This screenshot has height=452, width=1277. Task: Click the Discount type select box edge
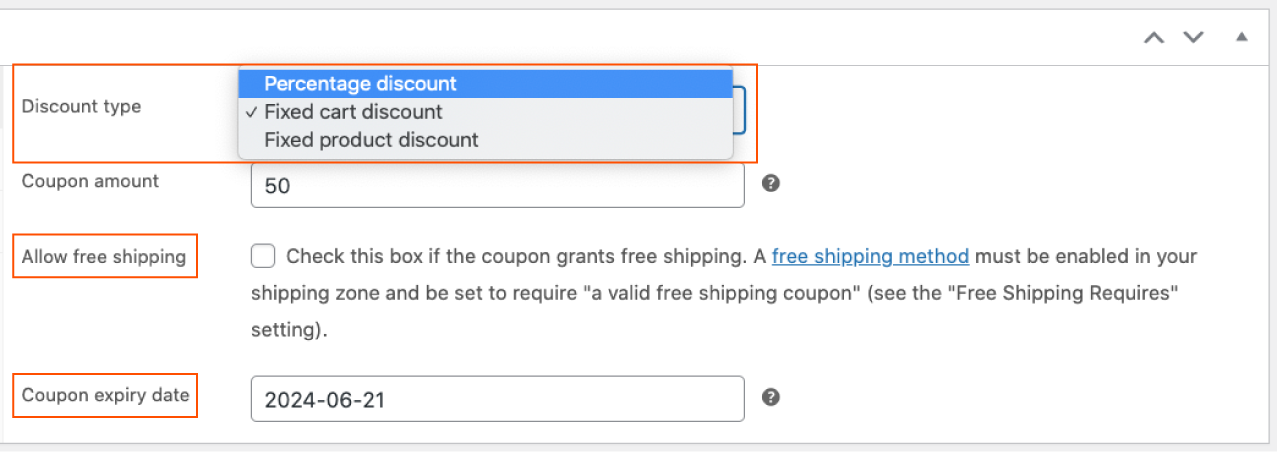point(740,110)
